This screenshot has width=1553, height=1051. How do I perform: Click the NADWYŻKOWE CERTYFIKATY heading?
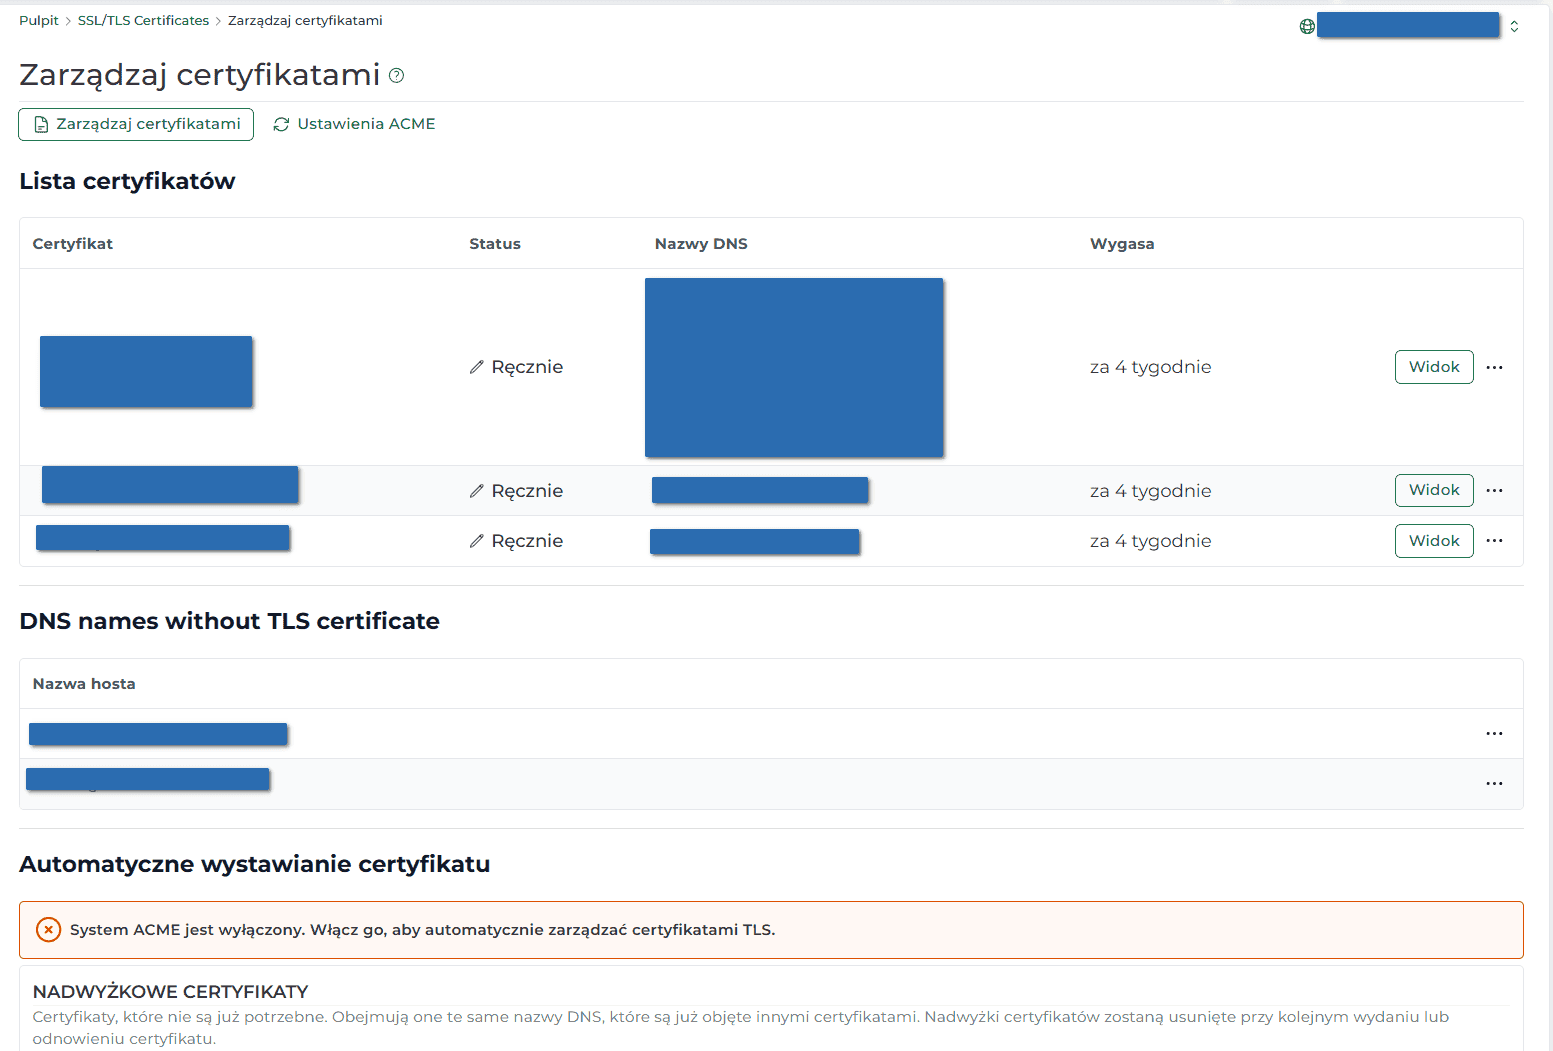[170, 992]
